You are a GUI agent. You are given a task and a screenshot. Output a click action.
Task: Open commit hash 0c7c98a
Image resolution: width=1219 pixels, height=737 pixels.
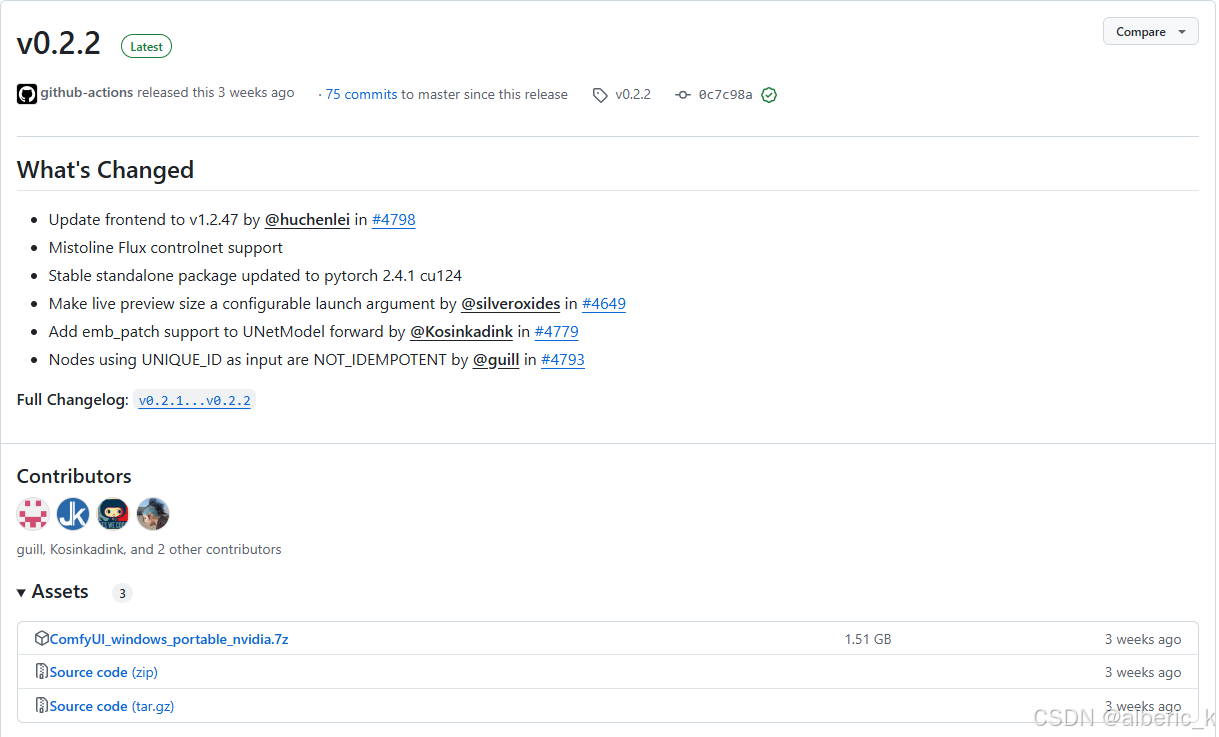725,95
